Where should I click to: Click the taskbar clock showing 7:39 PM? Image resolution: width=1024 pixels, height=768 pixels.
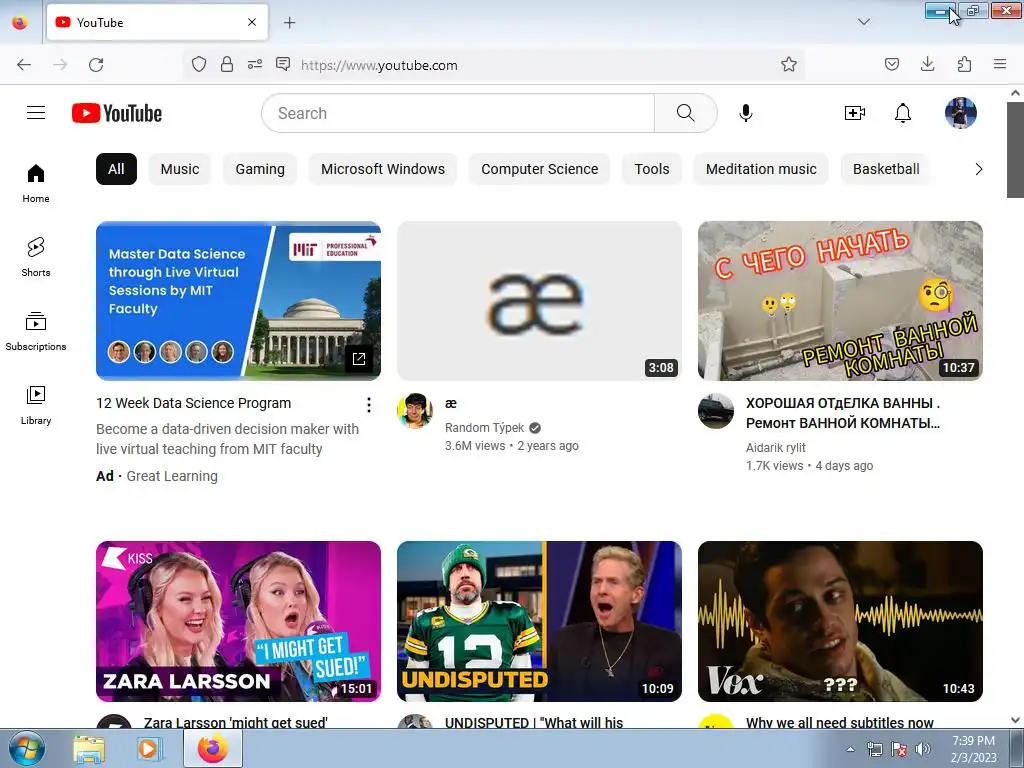click(x=973, y=749)
